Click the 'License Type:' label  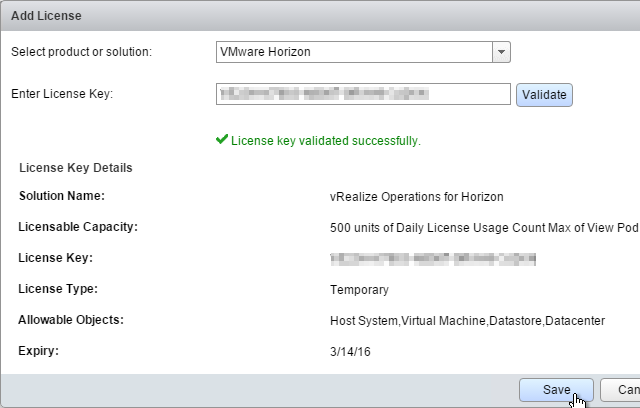point(58,289)
